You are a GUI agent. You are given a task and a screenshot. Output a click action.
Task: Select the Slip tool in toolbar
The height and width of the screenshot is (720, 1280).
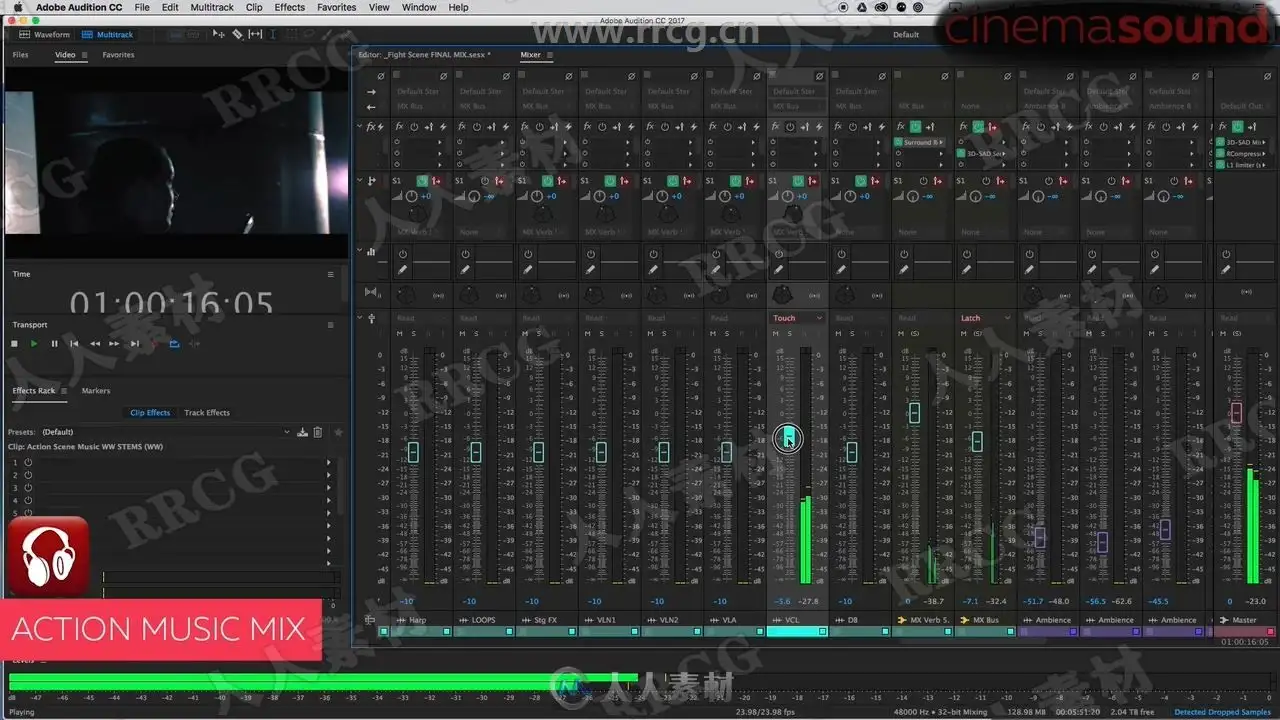point(255,34)
